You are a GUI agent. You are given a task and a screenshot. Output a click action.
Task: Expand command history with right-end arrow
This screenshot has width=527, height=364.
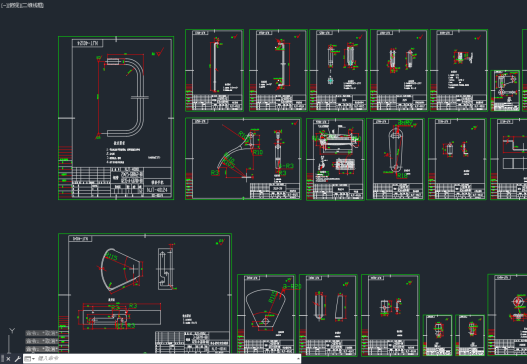tap(298, 359)
